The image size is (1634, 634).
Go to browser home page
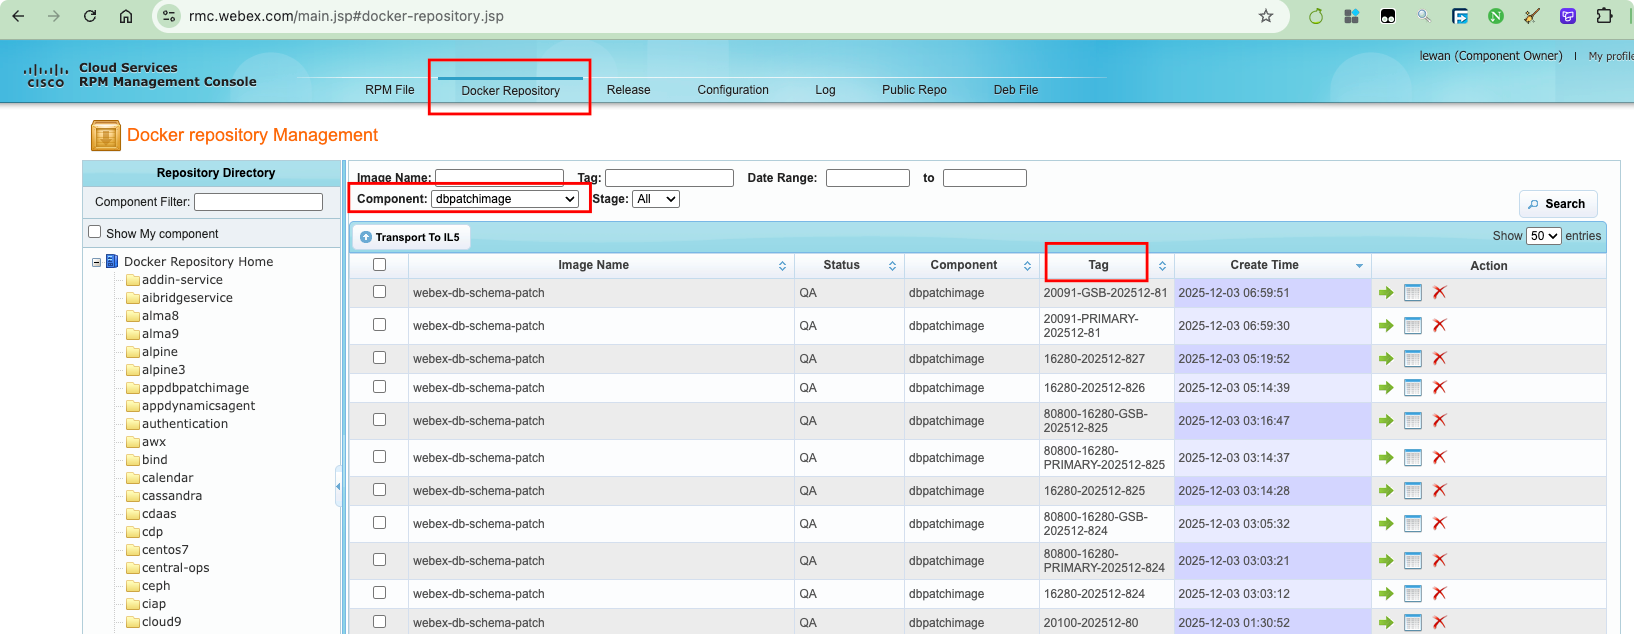point(126,16)
